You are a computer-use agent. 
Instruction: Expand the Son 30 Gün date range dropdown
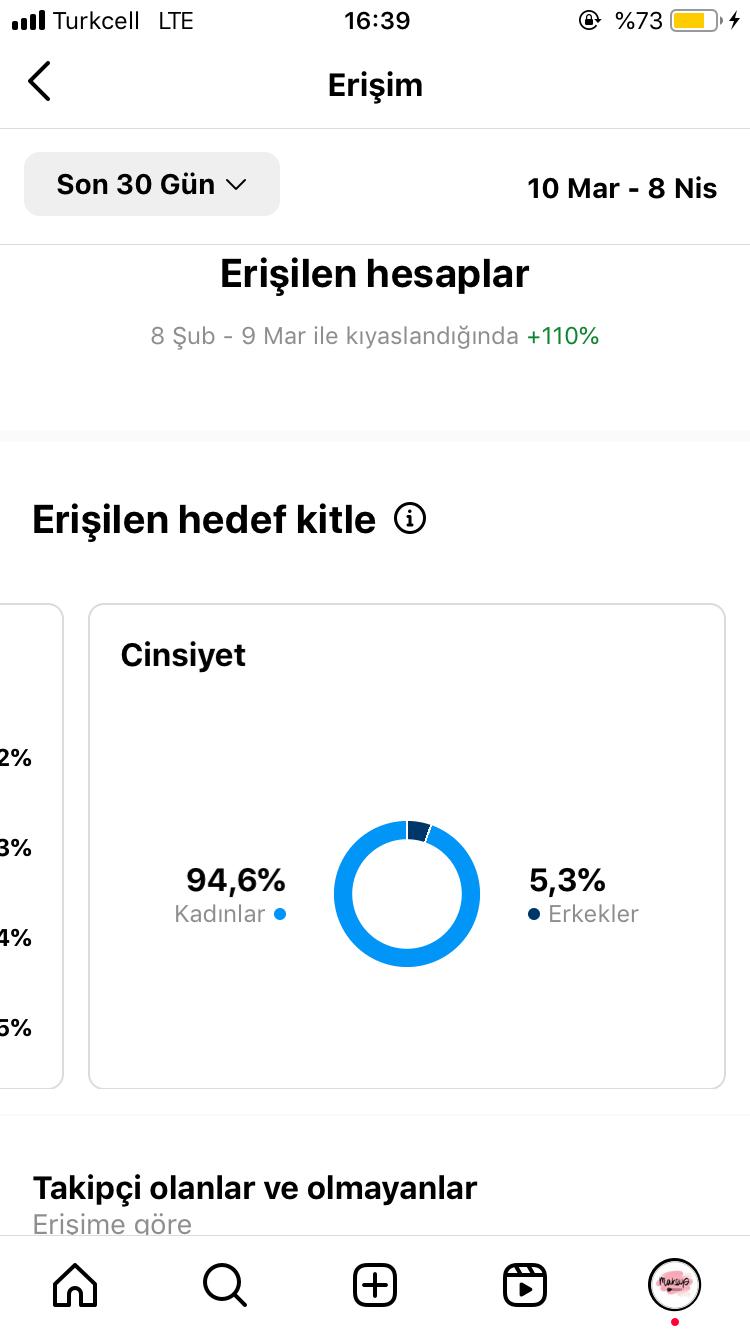[x=152, y=184]
